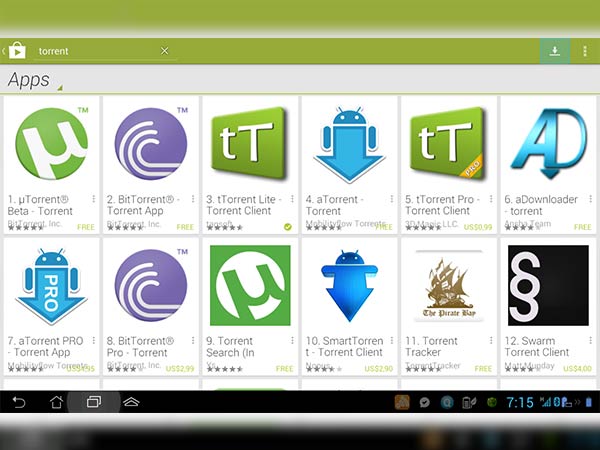600x450 pixels.
Task: Open the three-dot menu for µTorrent Beta
Action: [94, 199]
